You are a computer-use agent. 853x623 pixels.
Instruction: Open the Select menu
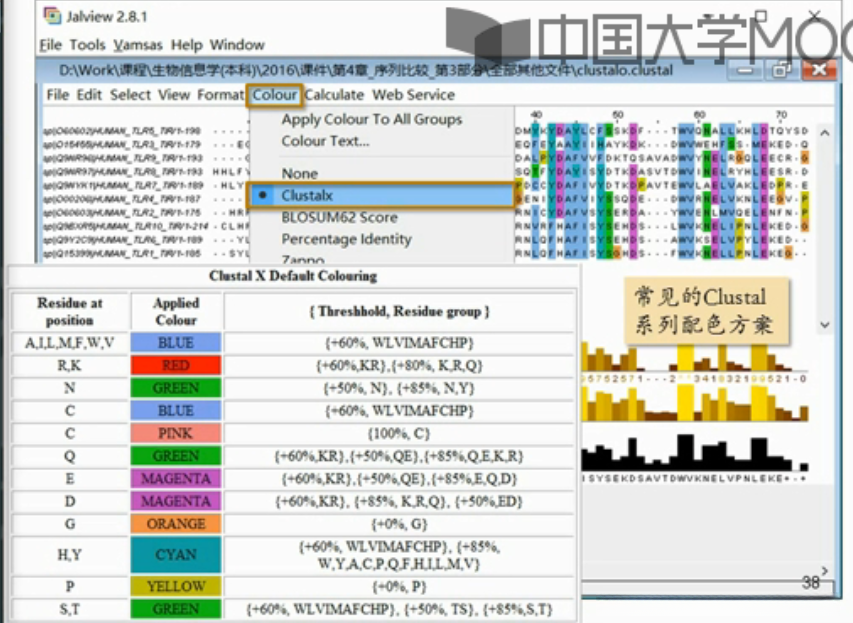[x=131, y=95]
